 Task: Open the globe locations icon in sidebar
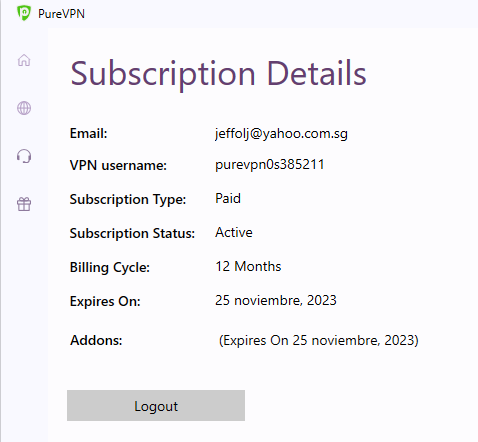coord(24,108)
